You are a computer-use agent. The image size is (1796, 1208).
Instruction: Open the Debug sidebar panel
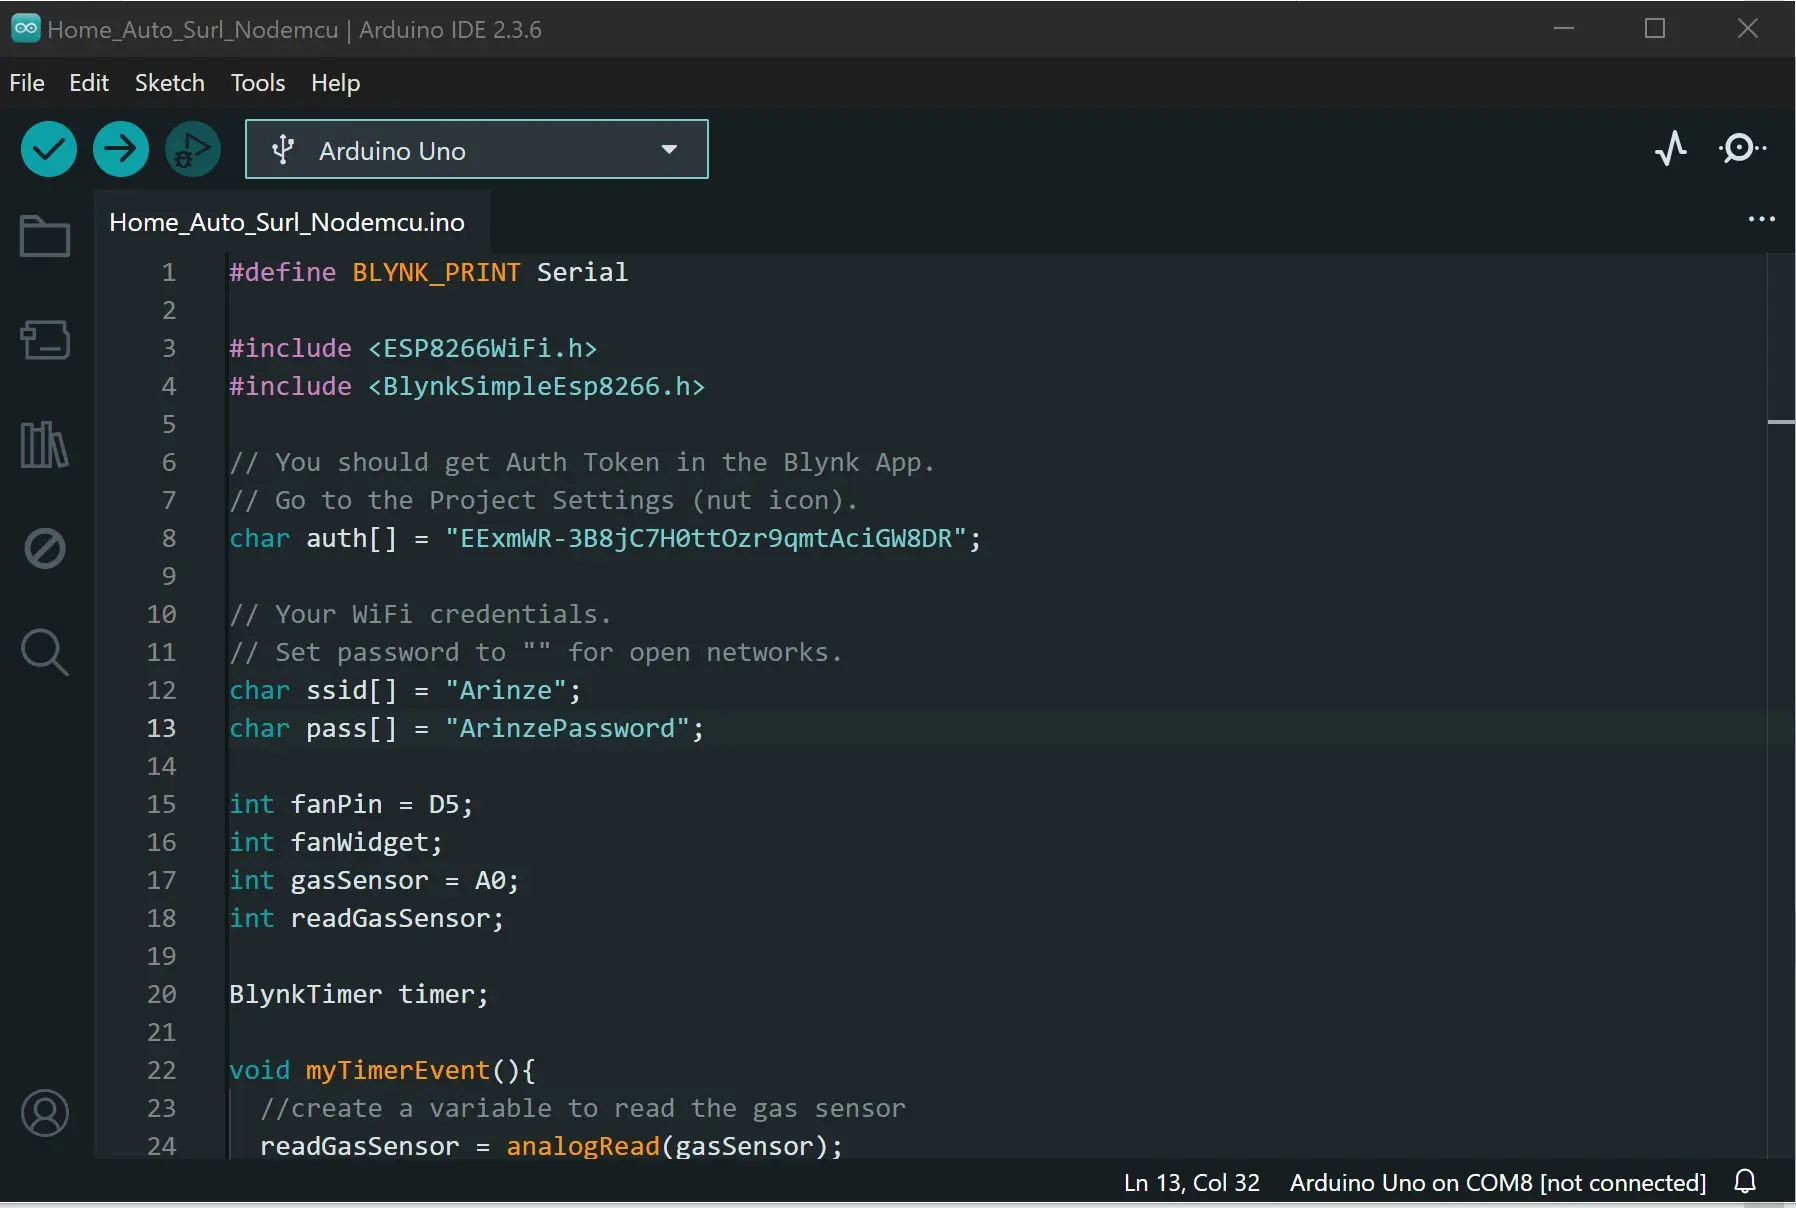pos(45,548)
